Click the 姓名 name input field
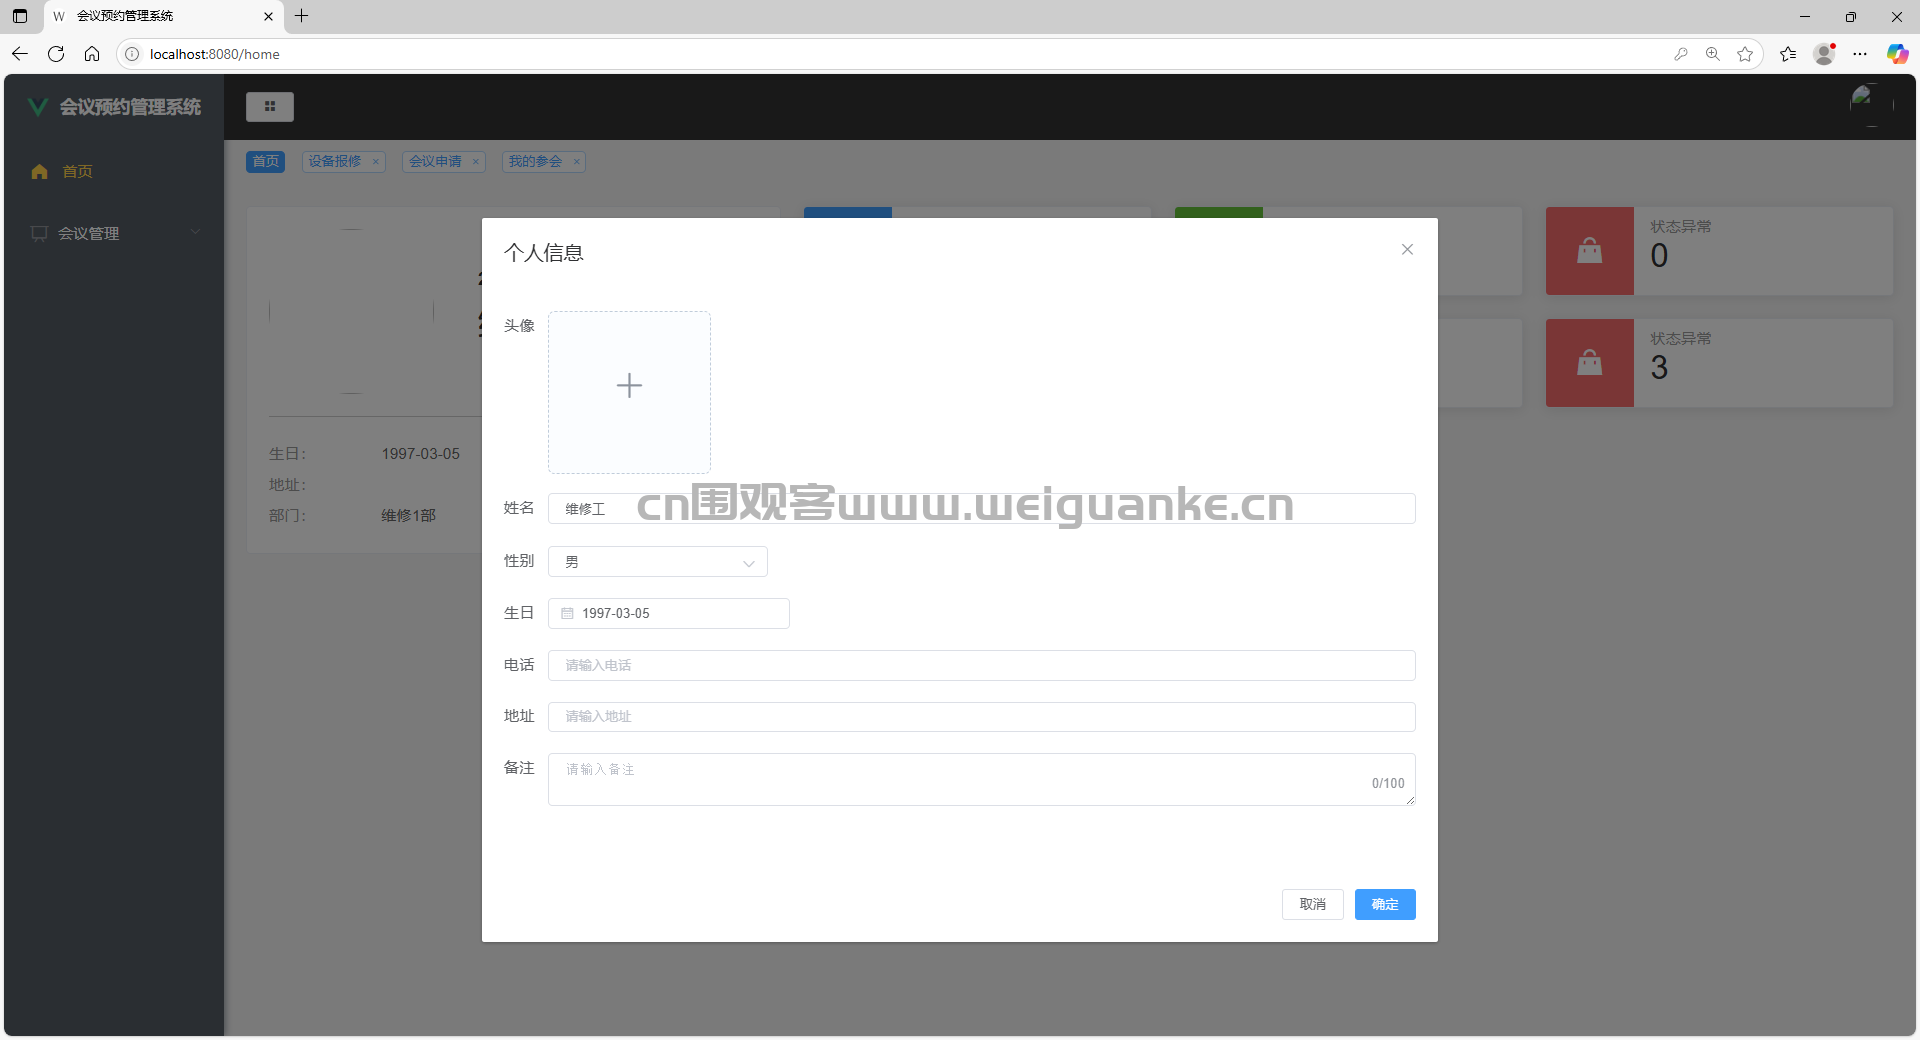Viewport: 1920px width, 1040px height. pyautogui.click(x=981, y=508)
